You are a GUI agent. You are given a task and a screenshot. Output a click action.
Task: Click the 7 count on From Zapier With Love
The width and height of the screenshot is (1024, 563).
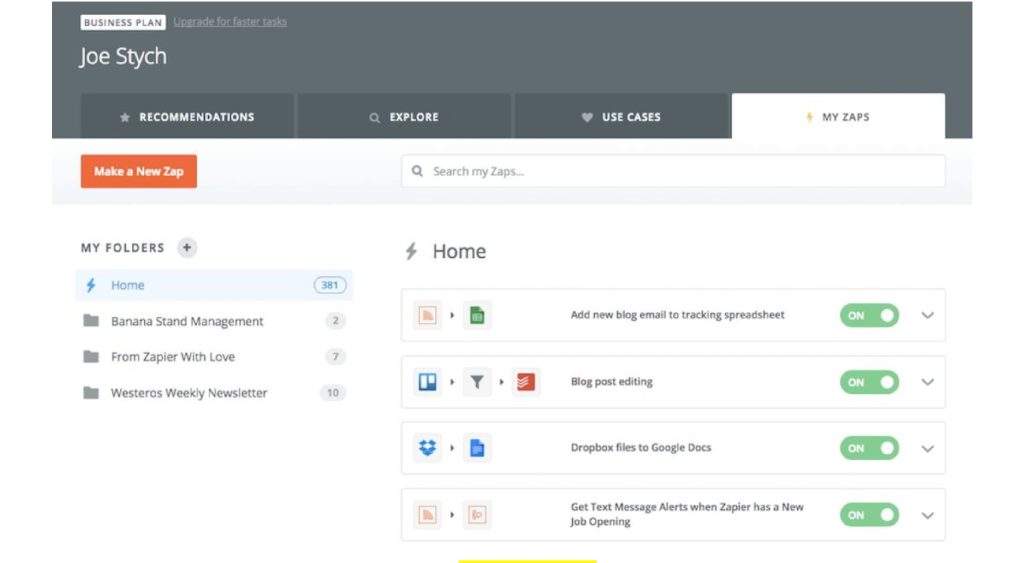(x=335, y=357)
